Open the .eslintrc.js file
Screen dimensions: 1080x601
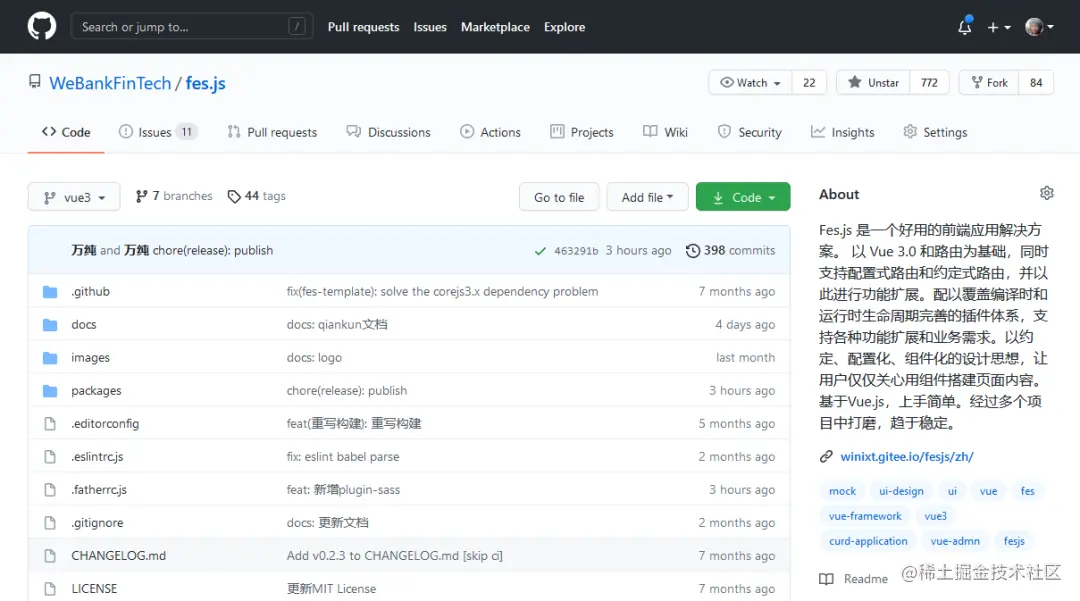(x=97, y=456)
